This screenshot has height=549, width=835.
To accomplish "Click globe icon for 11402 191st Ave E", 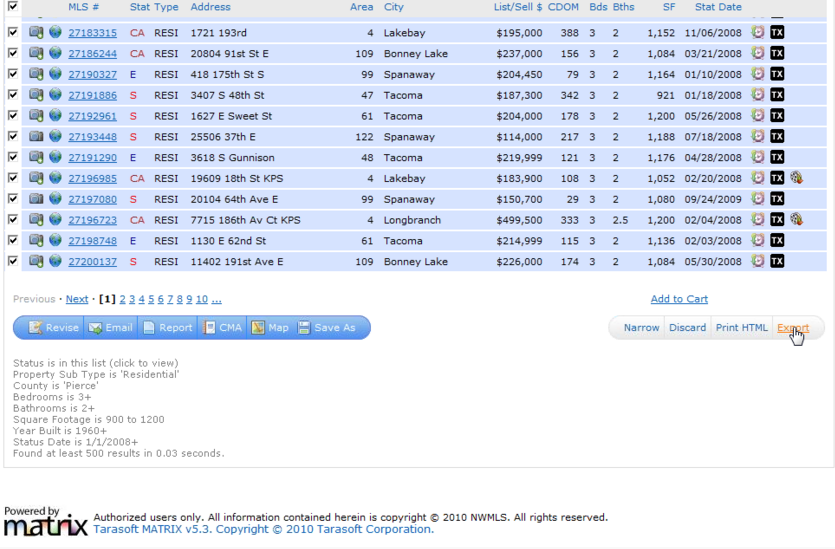I will 55,262.
